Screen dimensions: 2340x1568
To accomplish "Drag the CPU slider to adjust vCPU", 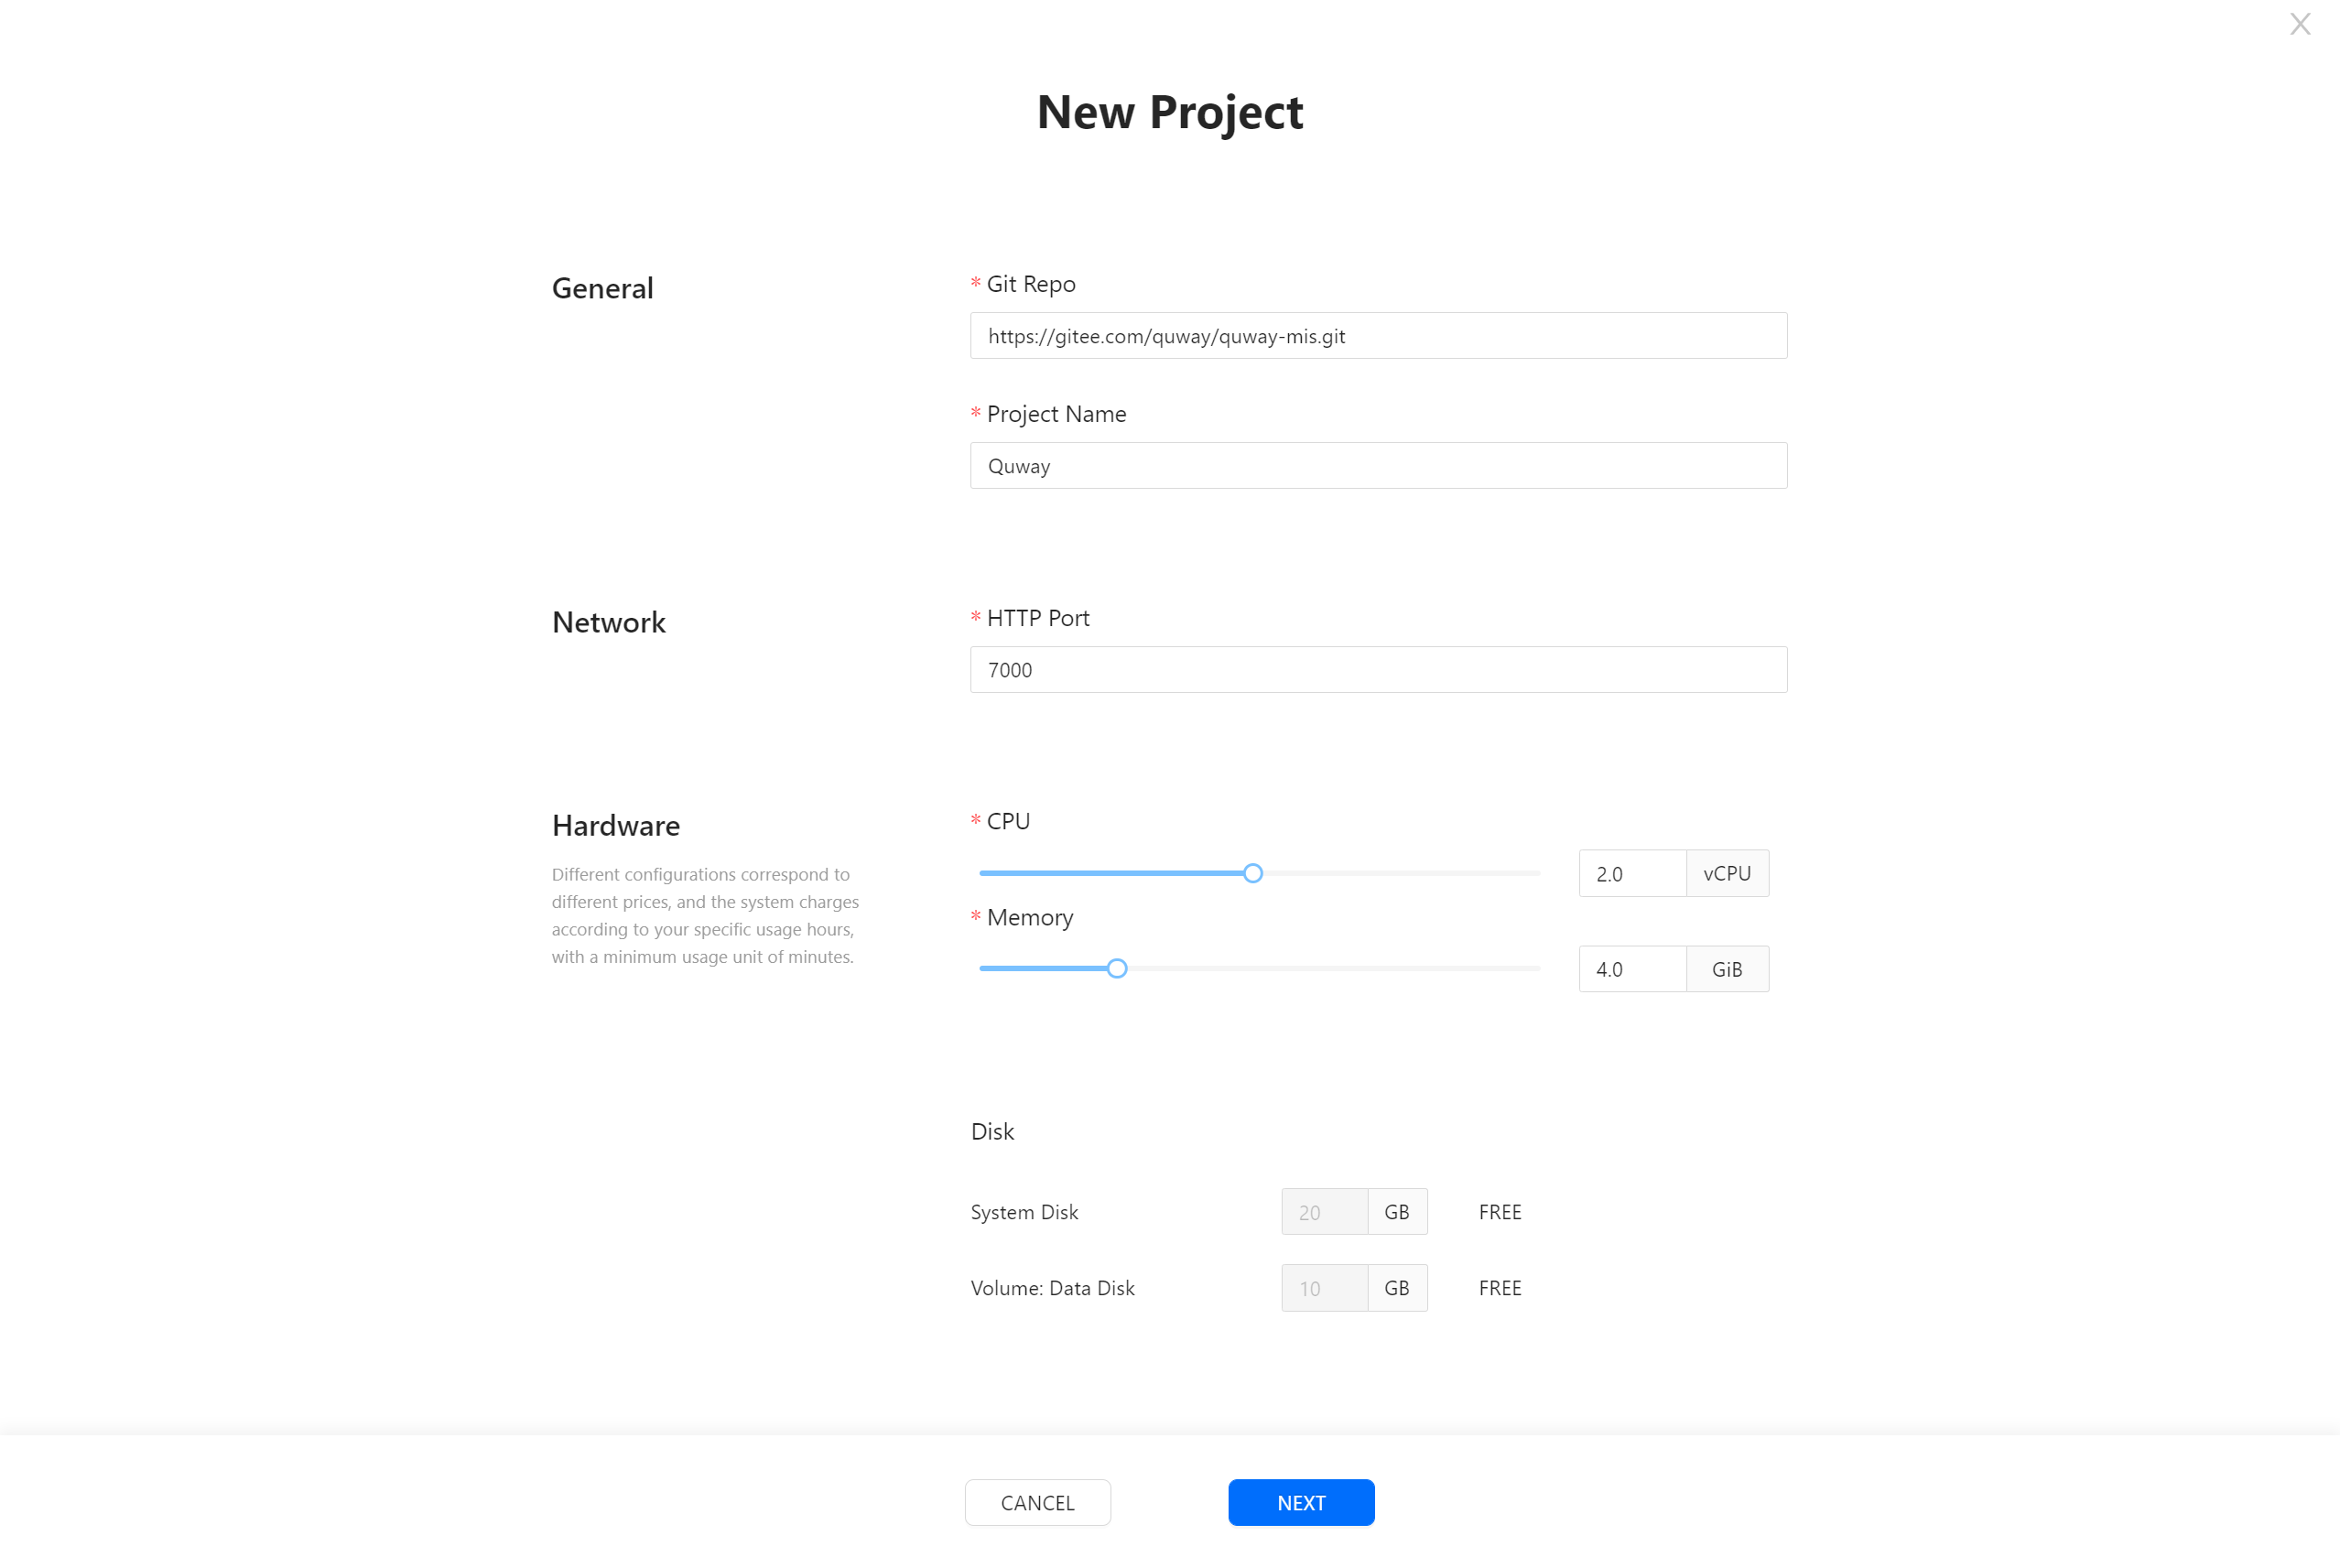I will pos(1253,871).
